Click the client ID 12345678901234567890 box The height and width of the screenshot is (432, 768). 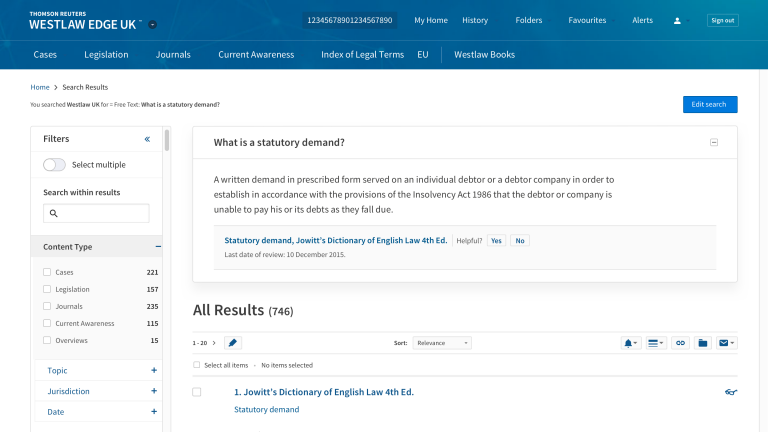coord(349,20)
